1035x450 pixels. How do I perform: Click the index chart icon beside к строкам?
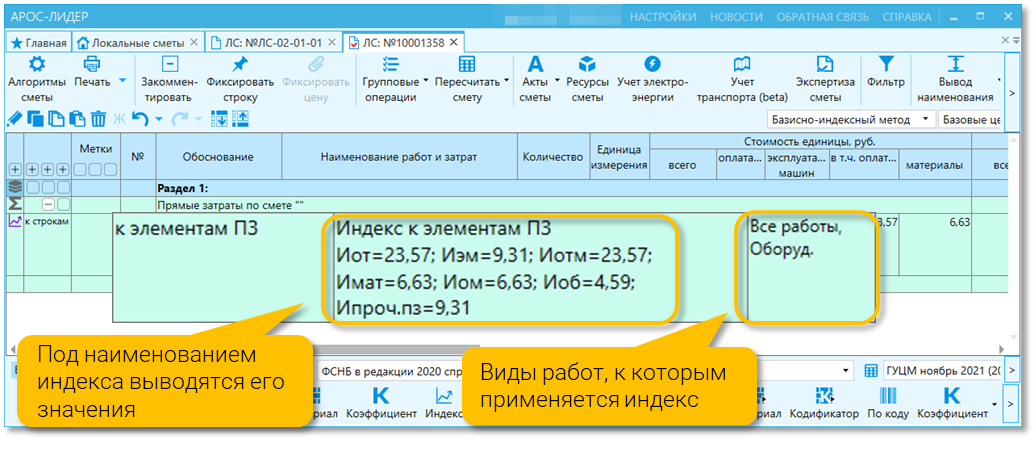pos(15,222)
